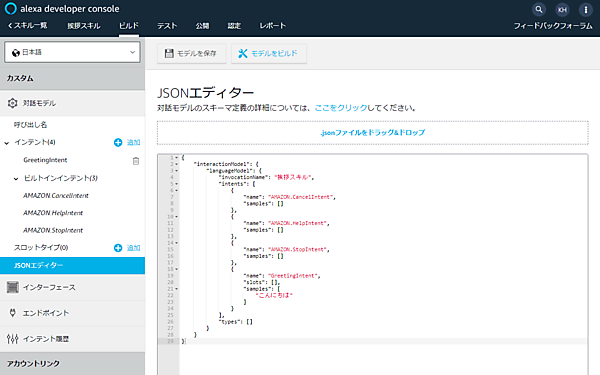Select AMAZON.StopIntent in sidebar
The height and width of the screenshot is (375, 600).
click(53, 230)
